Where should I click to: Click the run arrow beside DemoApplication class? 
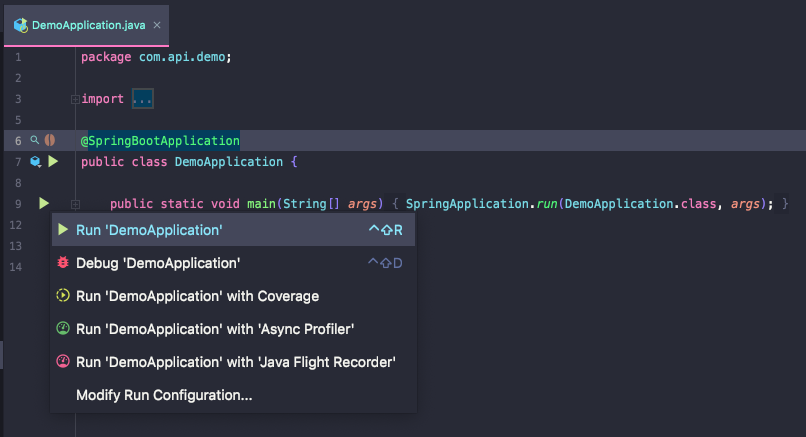pos(53,161)
